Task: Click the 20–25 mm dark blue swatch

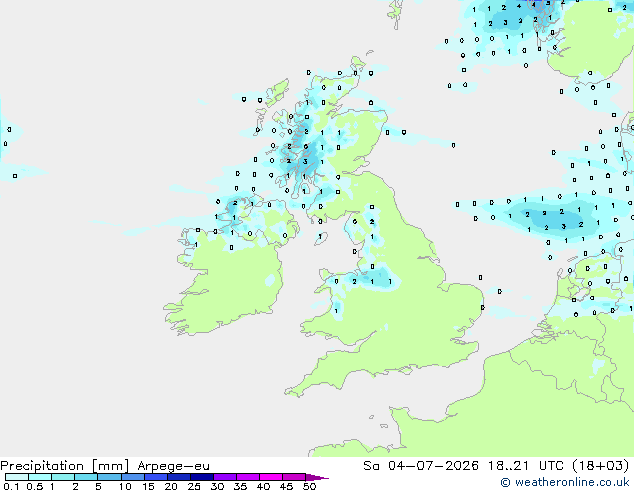Action: point(178,477)
